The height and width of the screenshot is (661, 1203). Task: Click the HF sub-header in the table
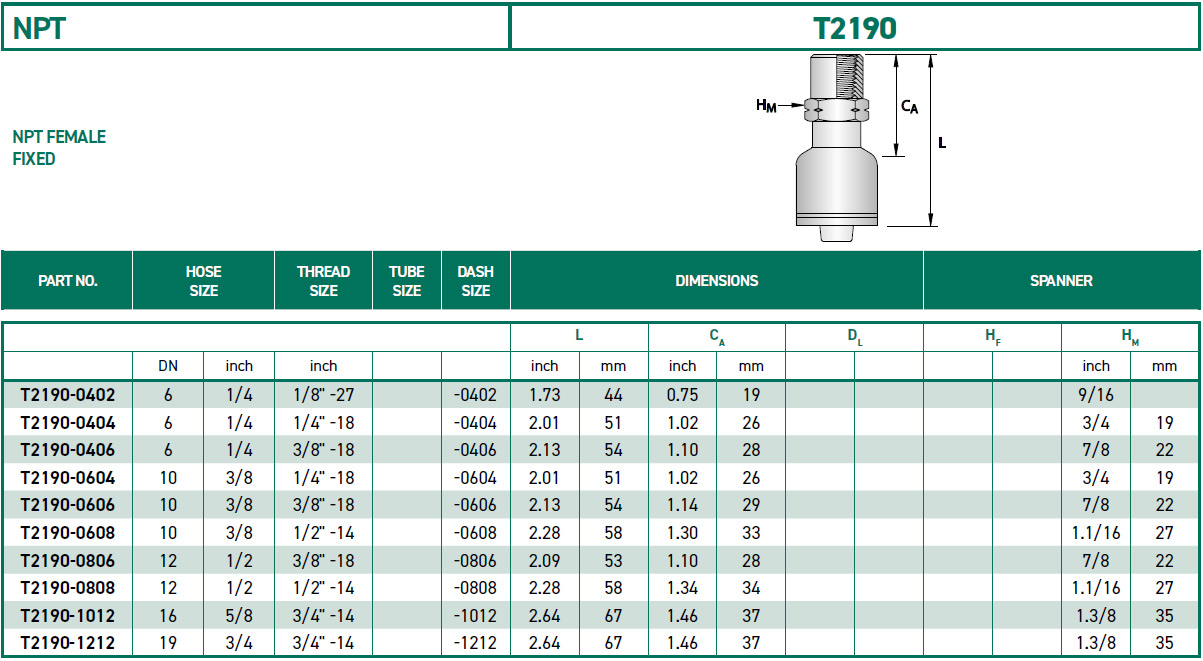point(992,338)
